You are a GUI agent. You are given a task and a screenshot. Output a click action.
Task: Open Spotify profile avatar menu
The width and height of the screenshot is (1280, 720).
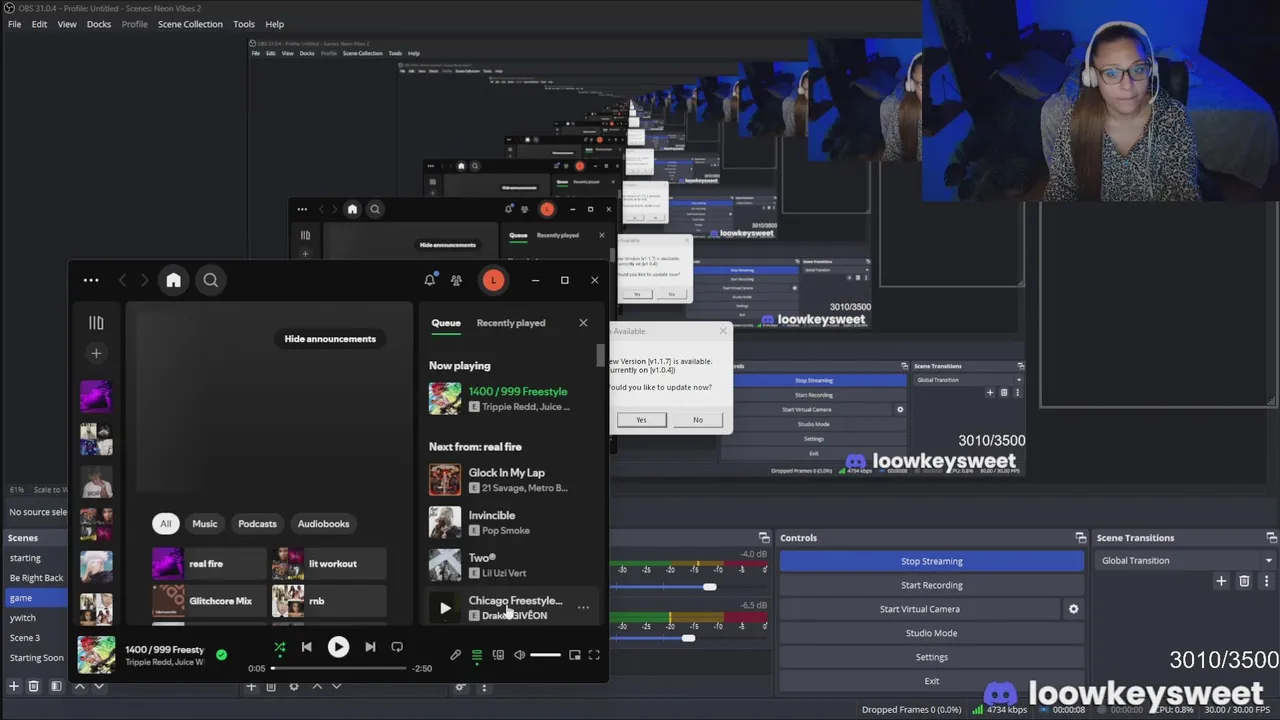point(493,280)
